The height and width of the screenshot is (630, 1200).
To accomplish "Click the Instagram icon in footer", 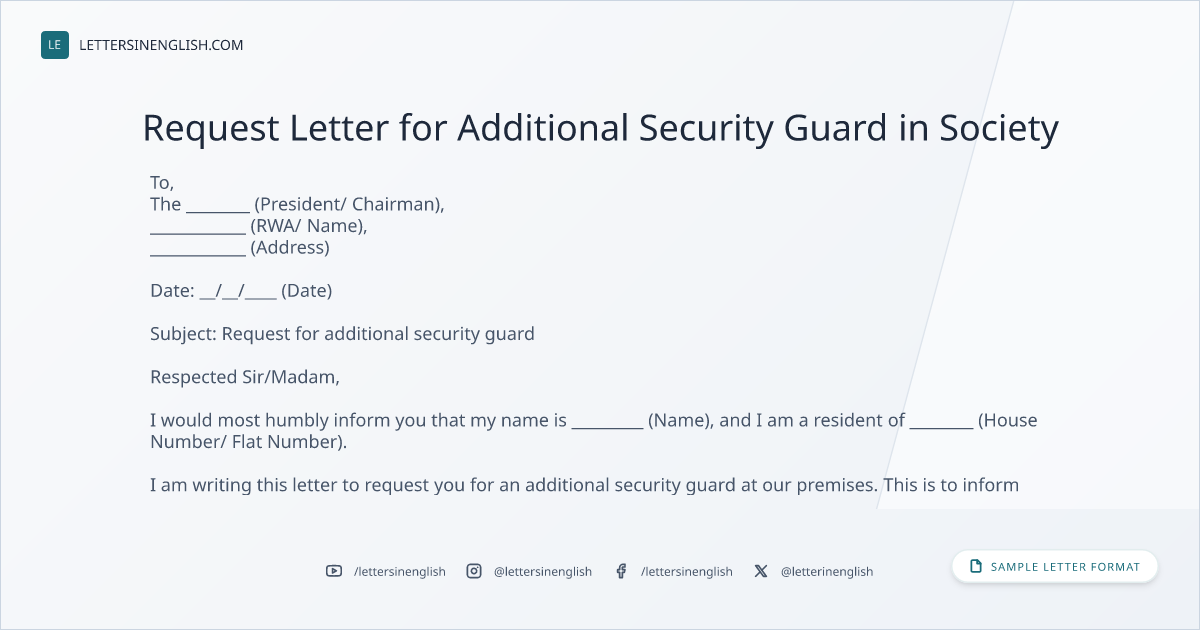I will point(474,571).
